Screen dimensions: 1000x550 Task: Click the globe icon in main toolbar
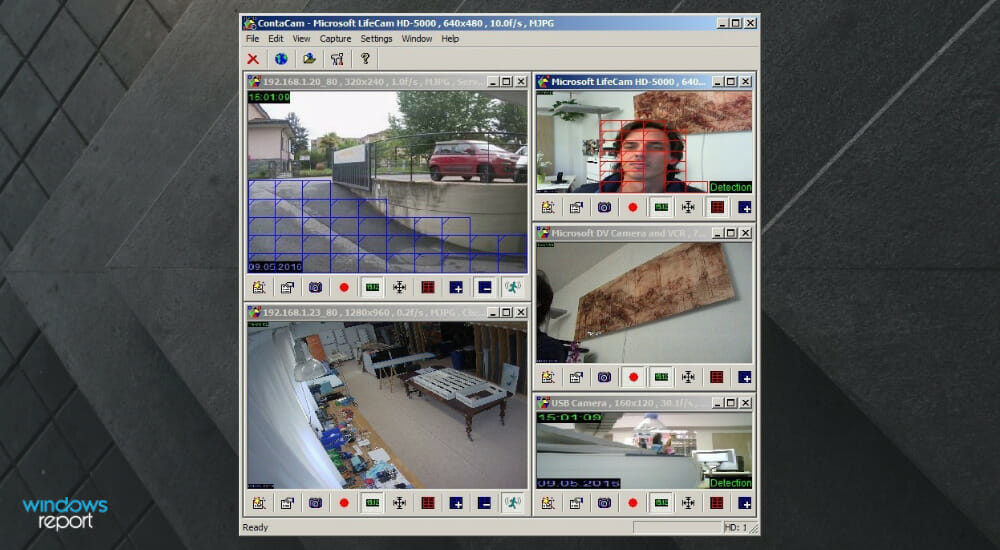click(x=281, y=59)
